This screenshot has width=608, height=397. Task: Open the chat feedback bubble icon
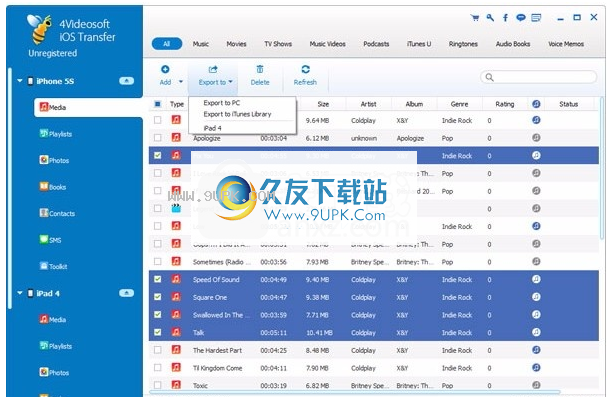(521, 17)
